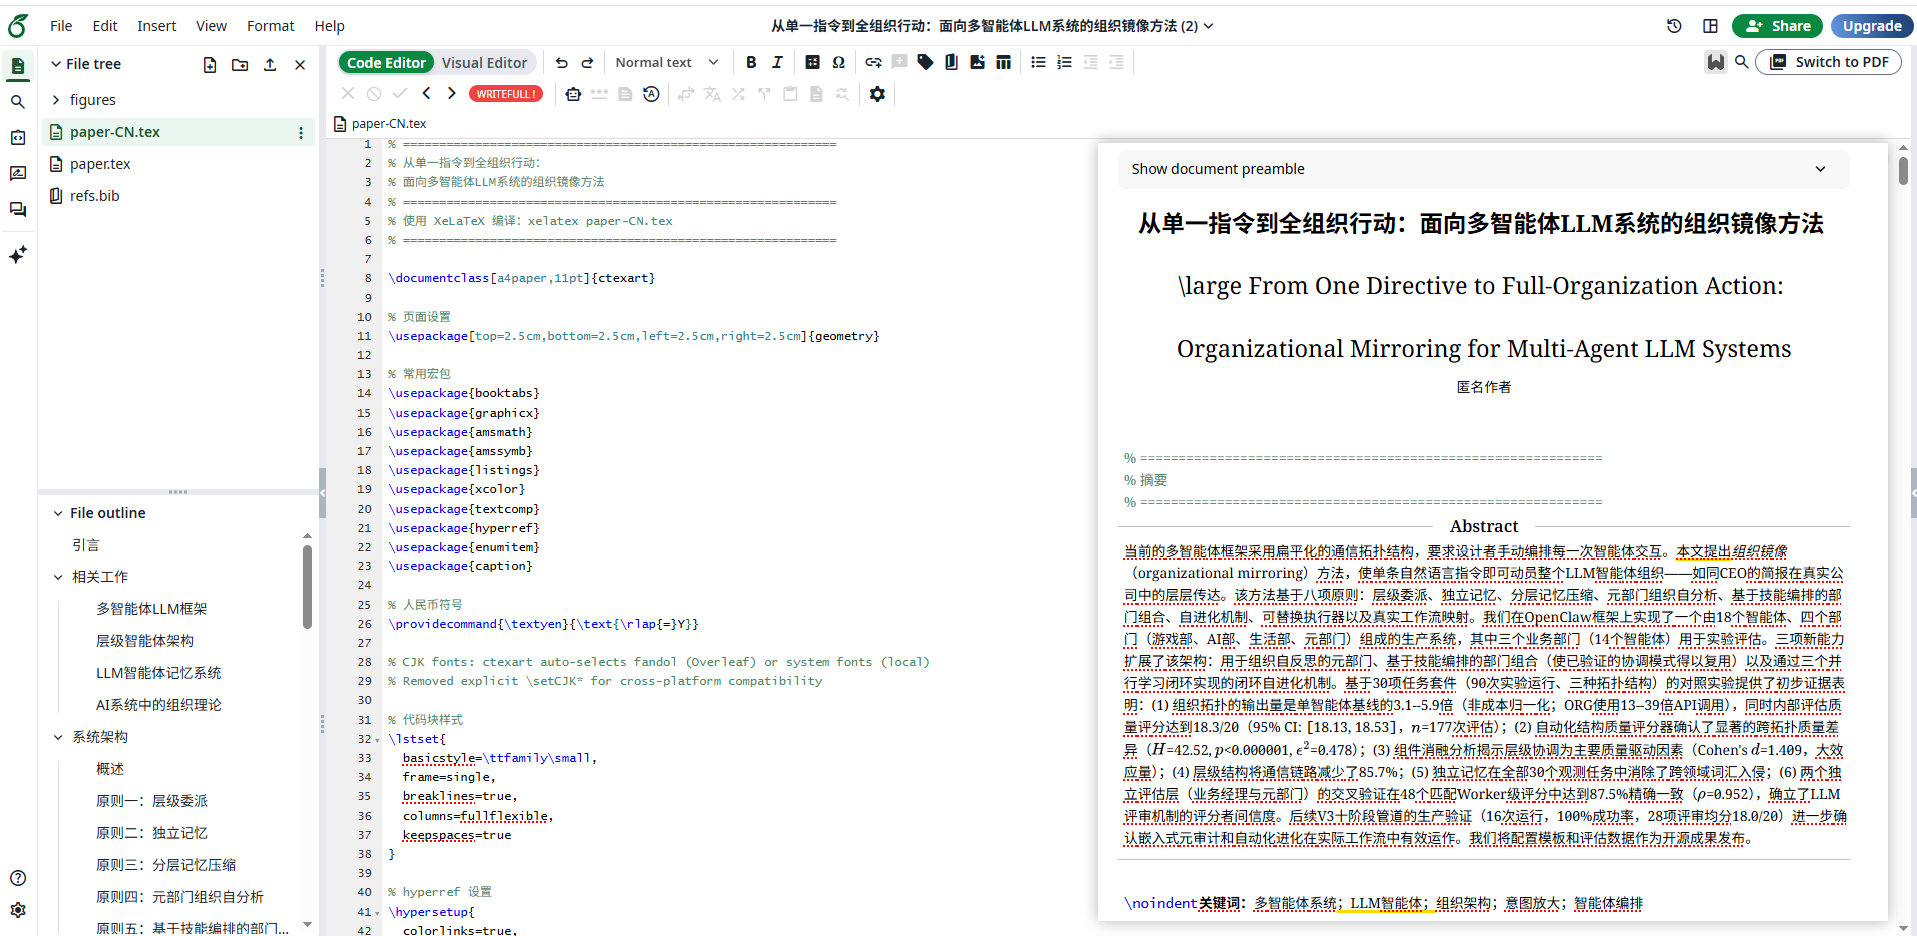Upload a file to the project
This screenshot has width=1917, height=936.
point(270,64)
